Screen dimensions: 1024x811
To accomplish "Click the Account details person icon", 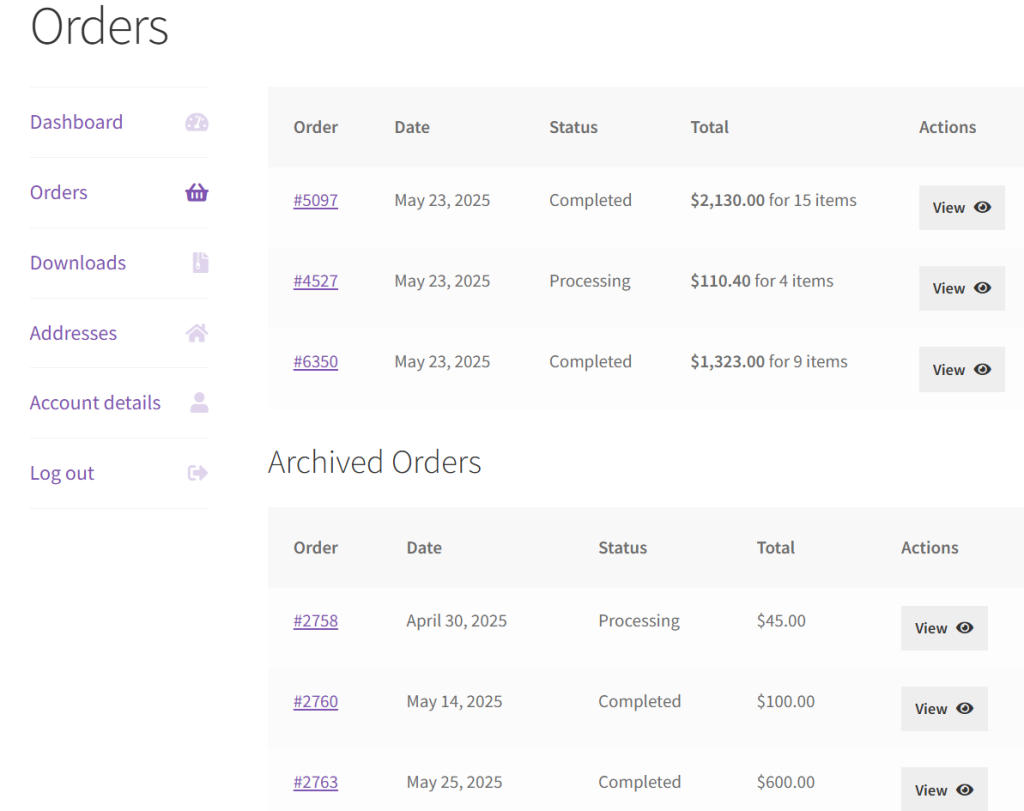I will [199, 403].
